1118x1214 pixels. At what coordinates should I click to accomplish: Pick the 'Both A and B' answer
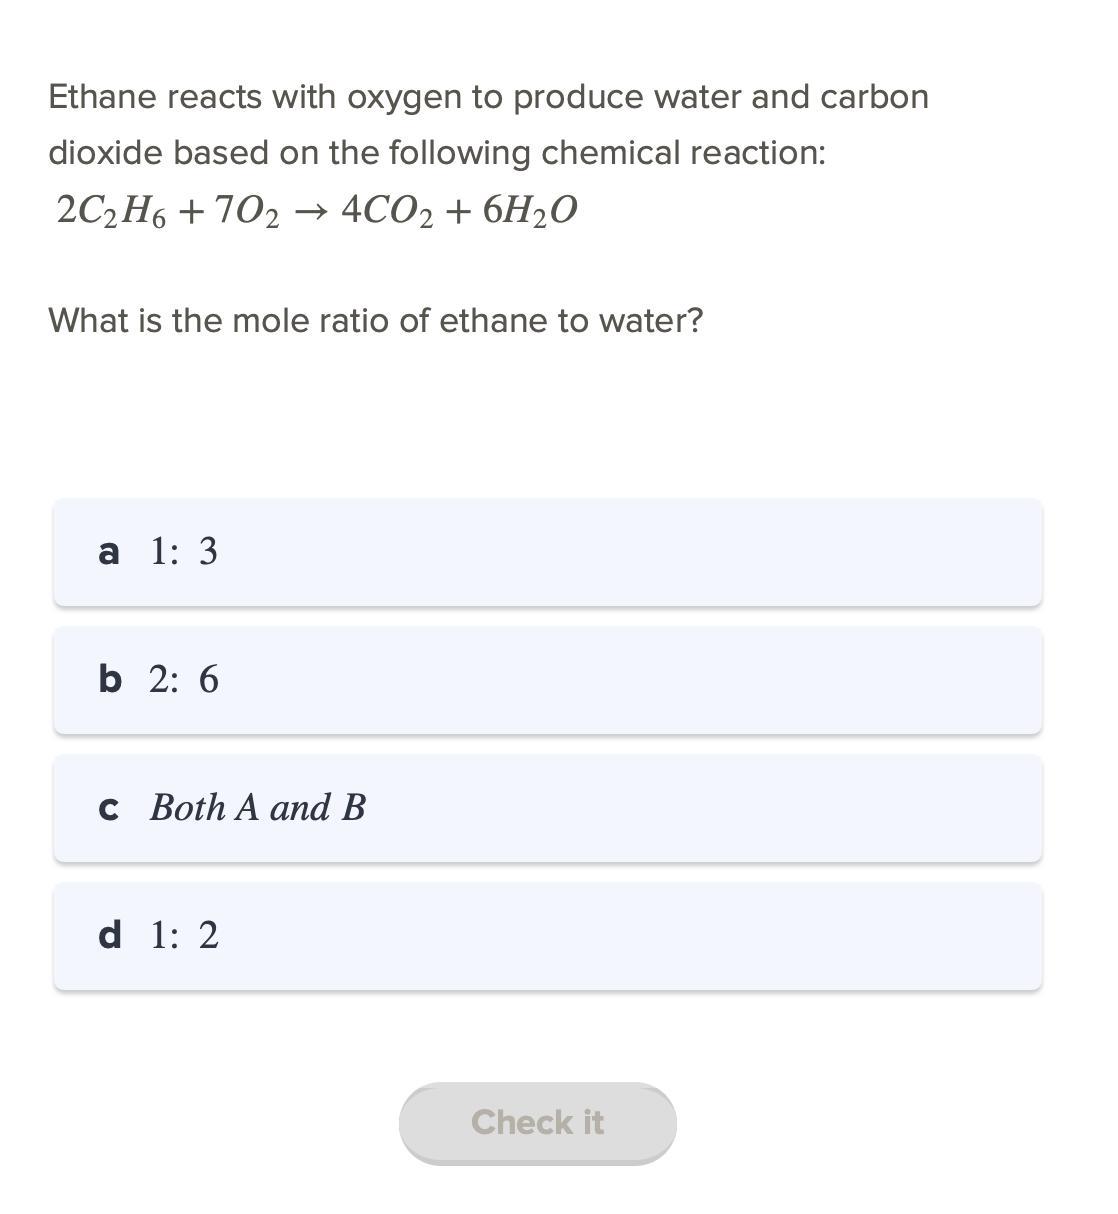547,808
